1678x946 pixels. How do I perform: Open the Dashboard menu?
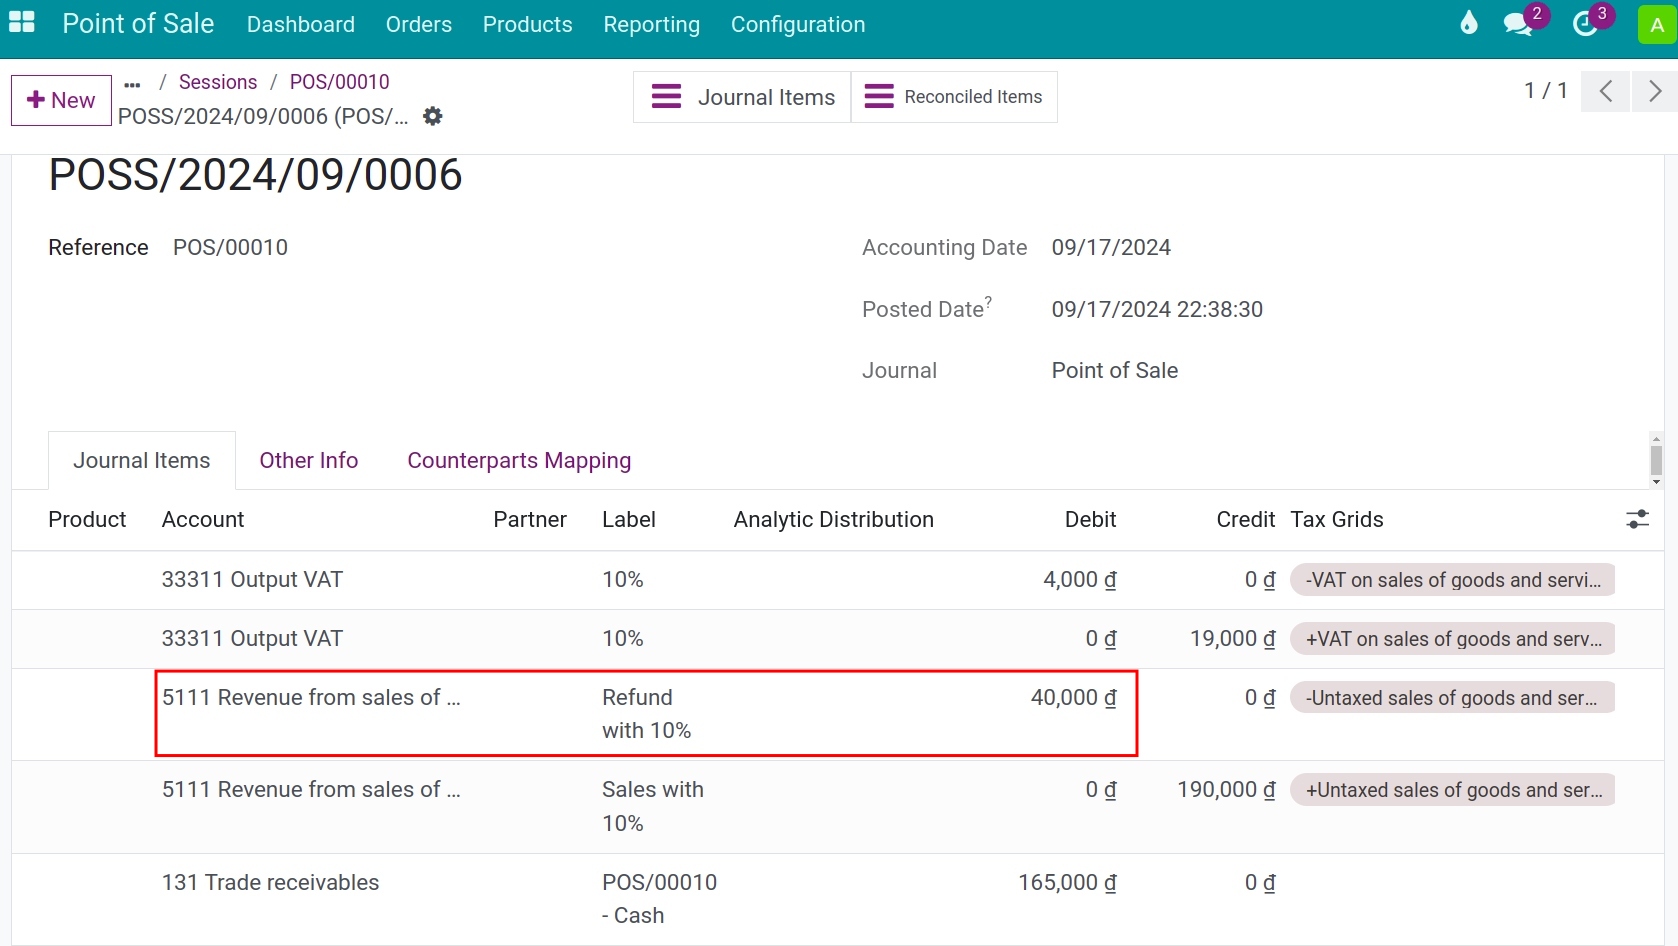tap(301, 24)
